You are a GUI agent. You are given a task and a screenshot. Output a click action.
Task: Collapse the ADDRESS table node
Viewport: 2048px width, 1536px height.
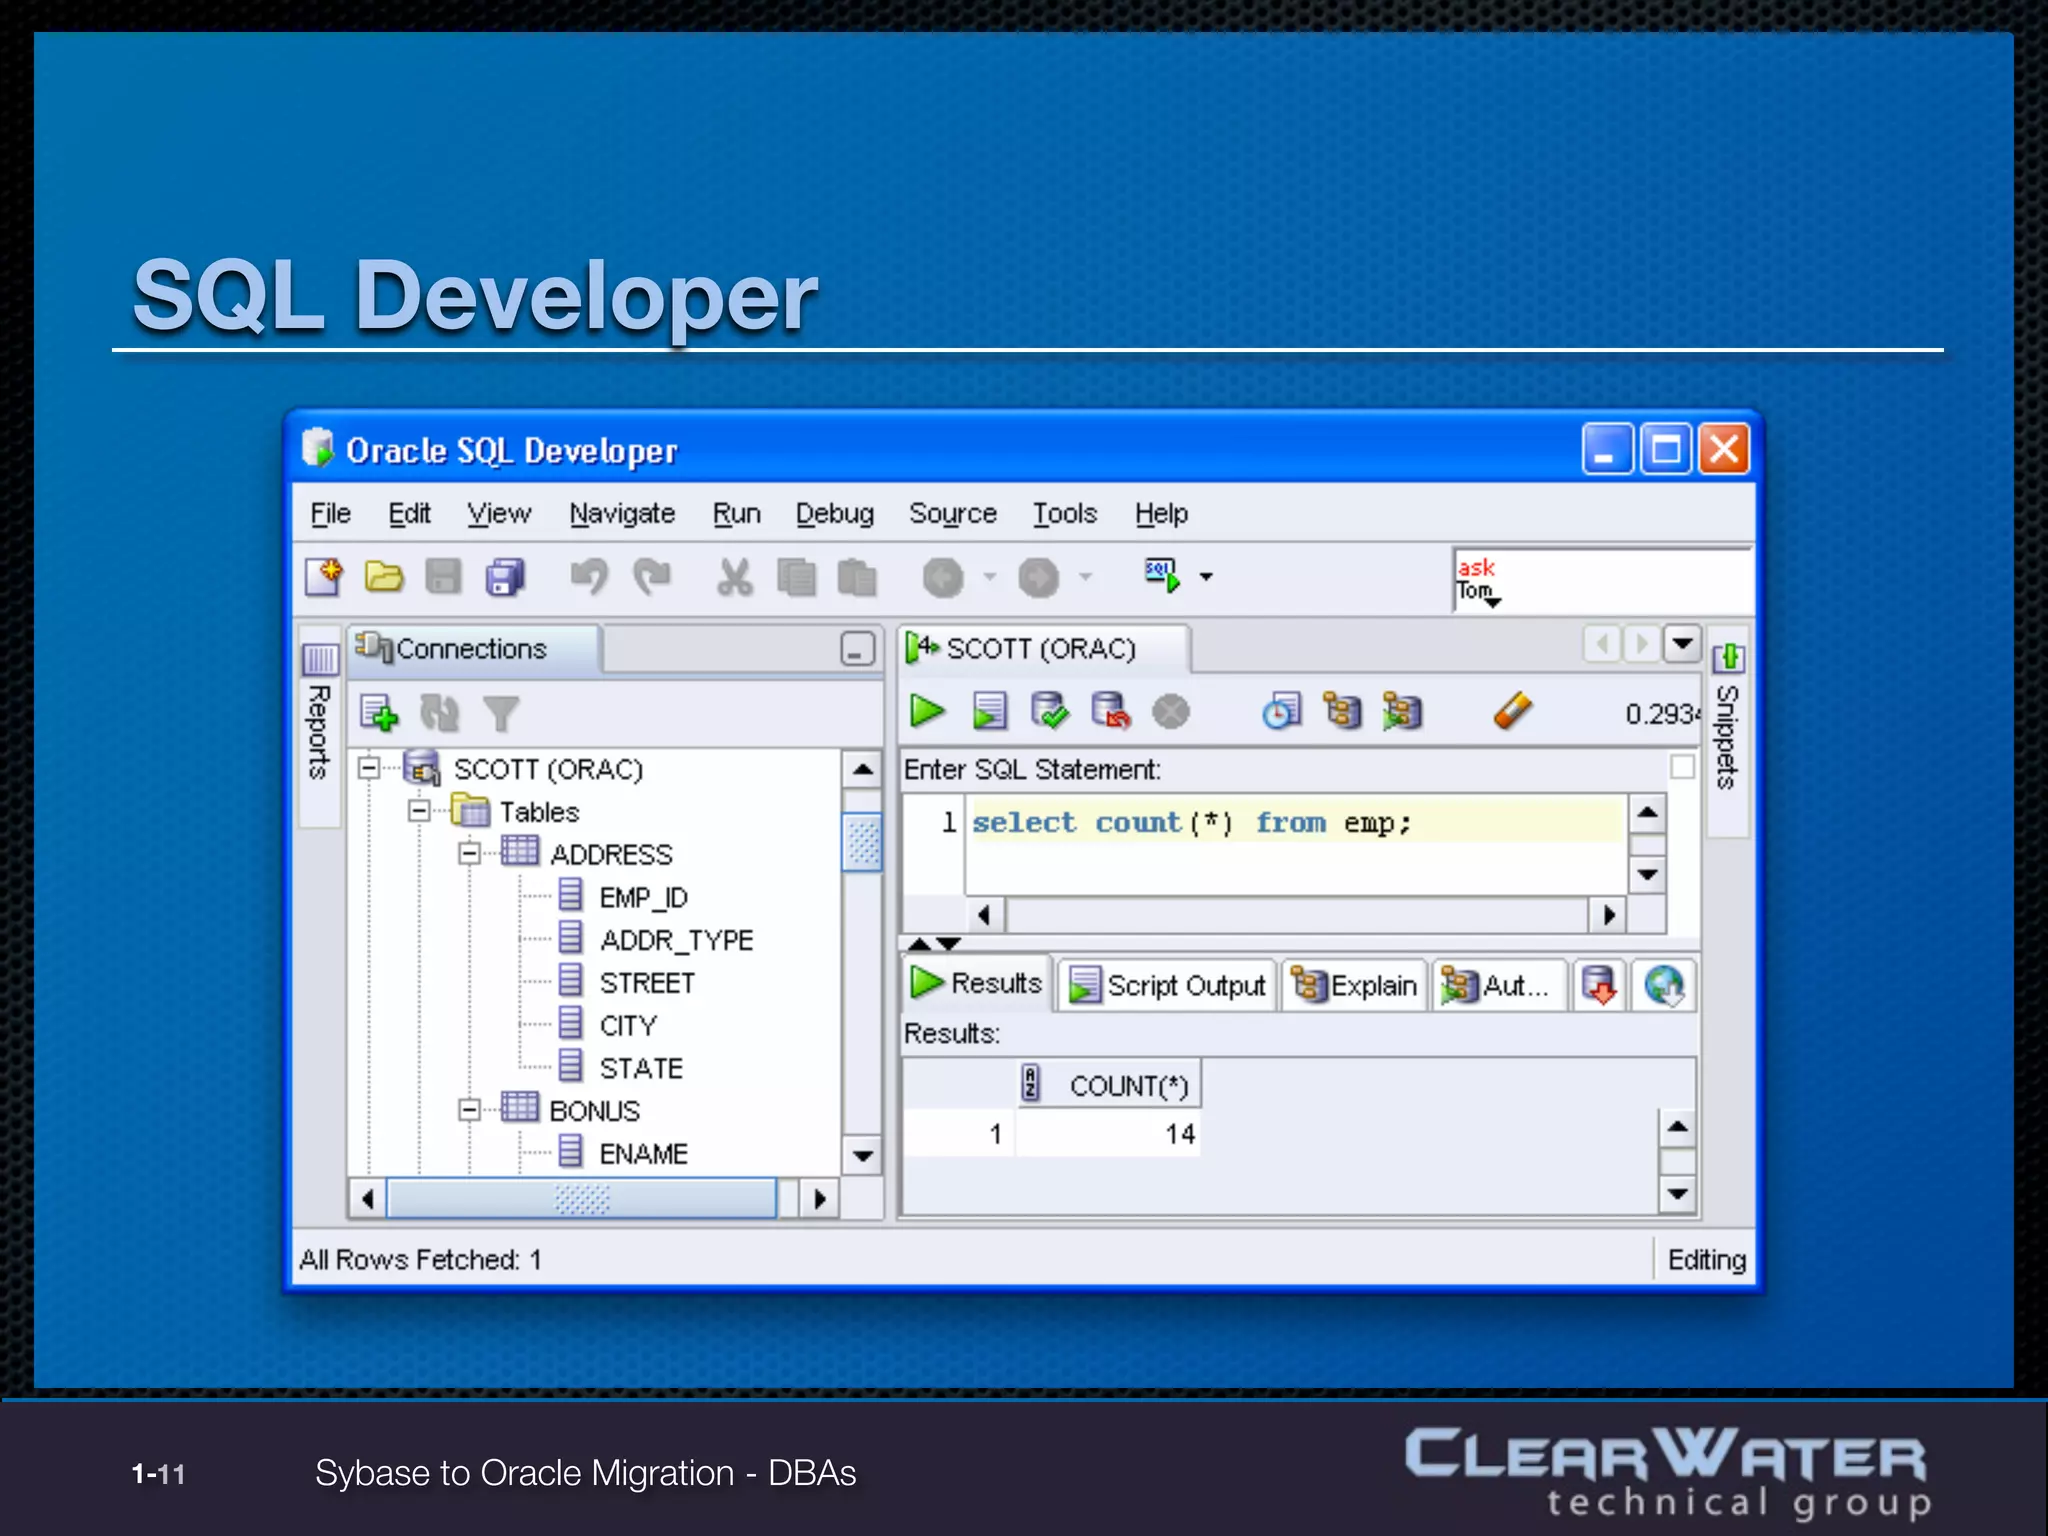click(x=469, y=853)
